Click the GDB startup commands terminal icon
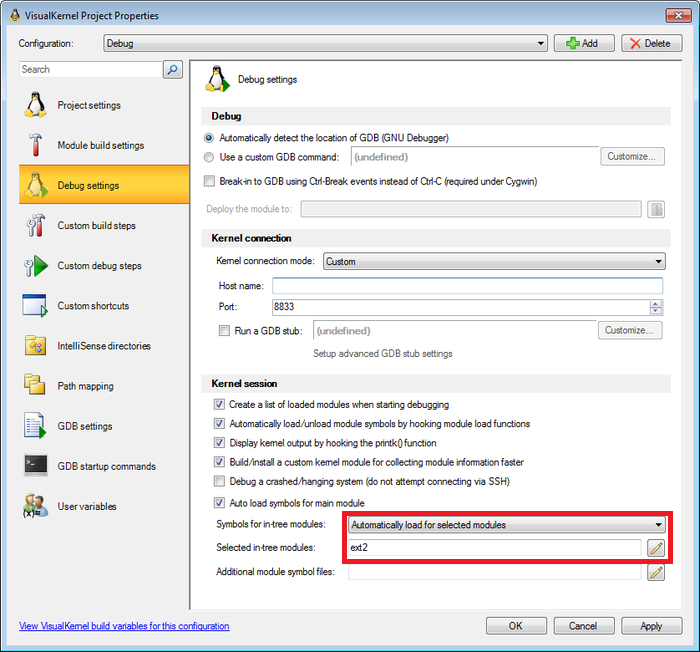This screenshot has height=652, width=700. tap(36, 465)
